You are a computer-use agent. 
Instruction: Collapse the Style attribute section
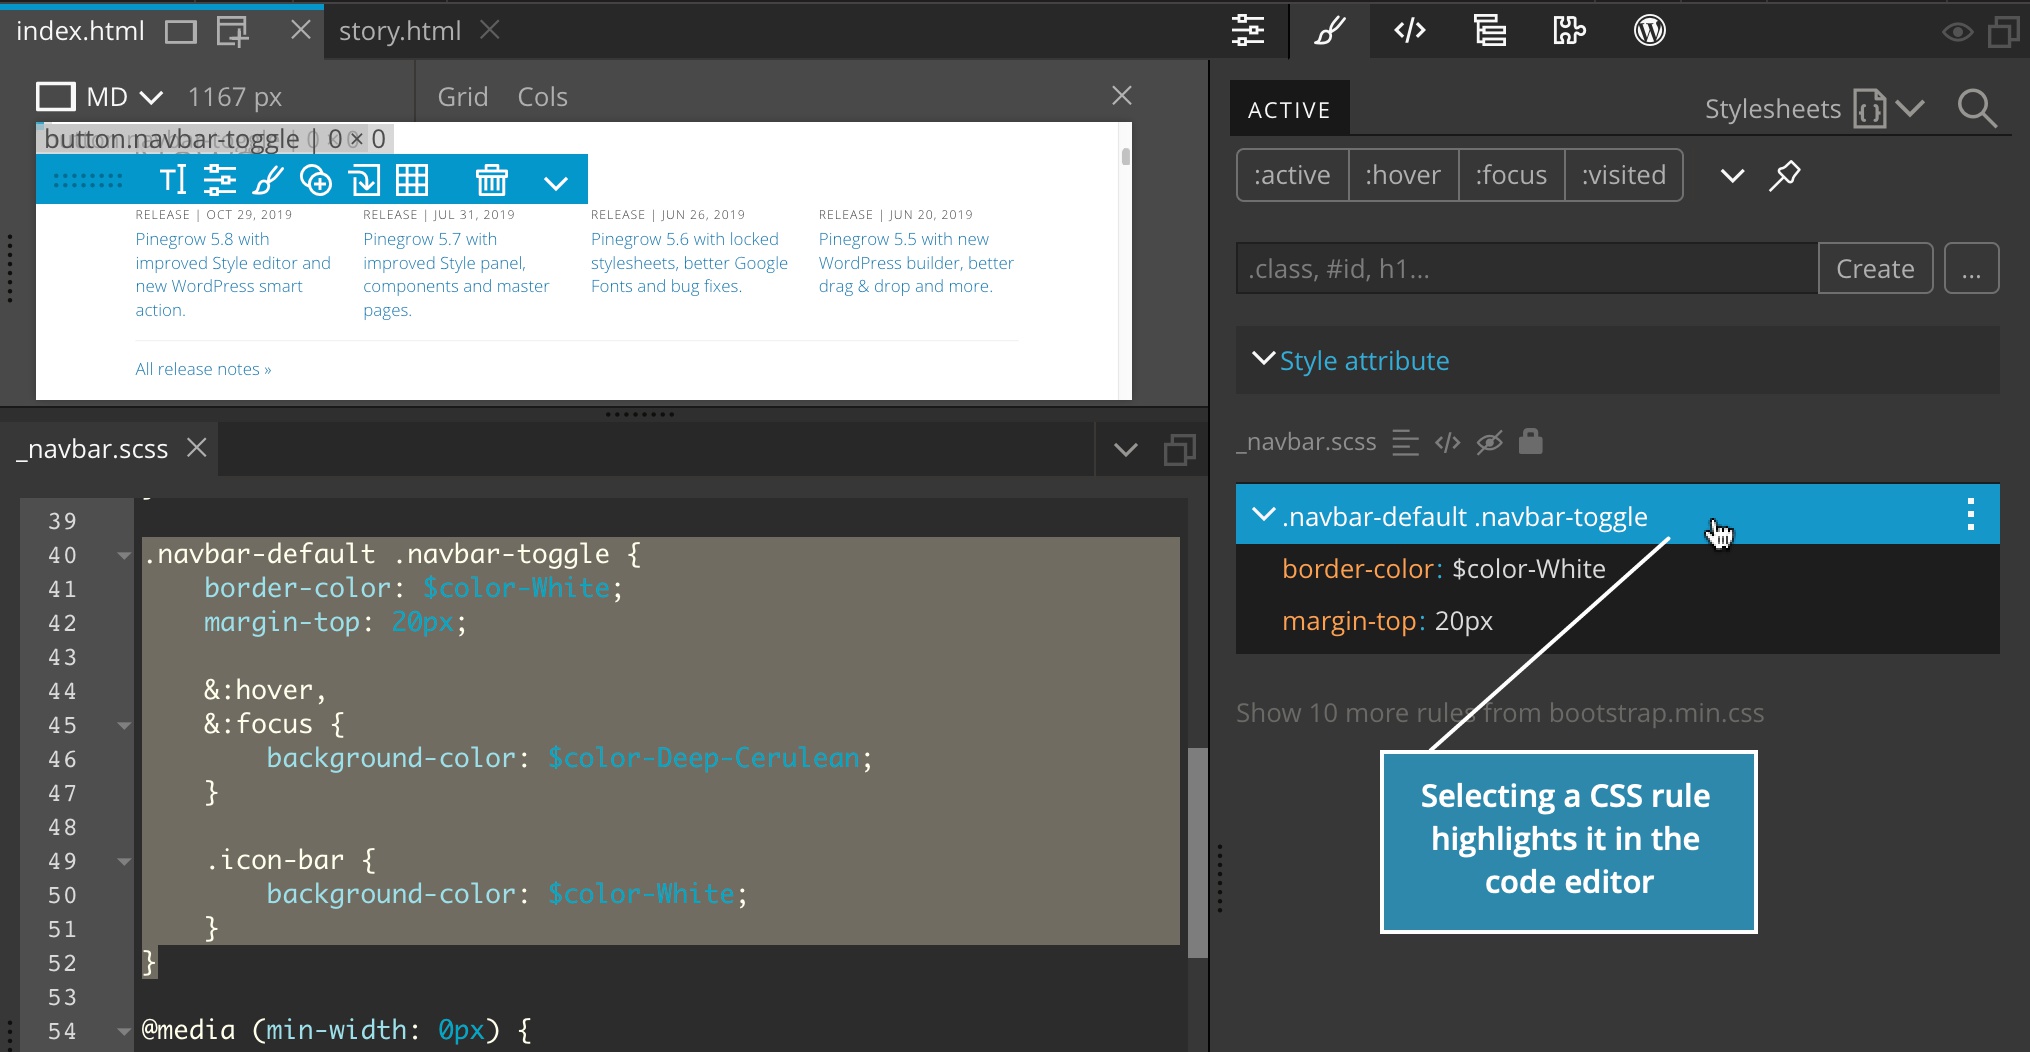(x=1263, y=359)
